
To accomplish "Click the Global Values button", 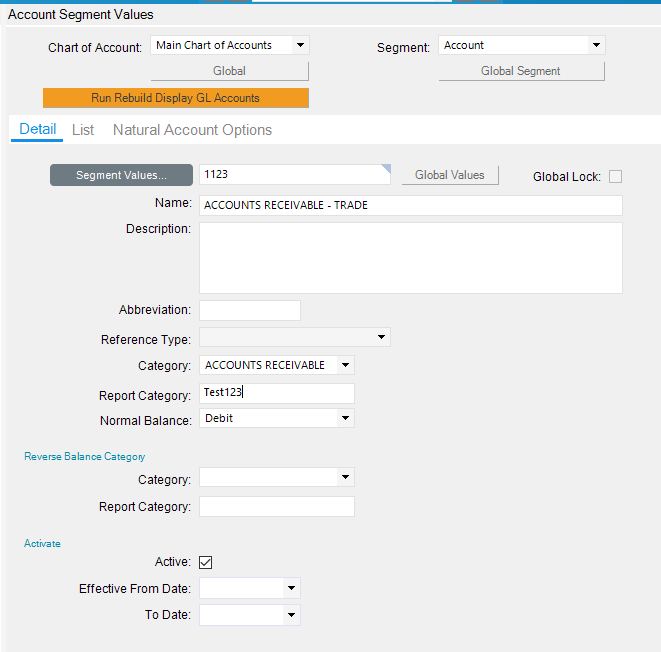I will pyautogui.click(x=450, y=175).
